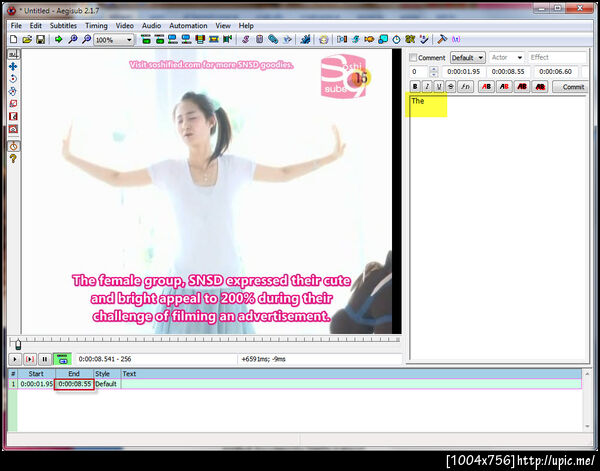Image resolution: width=600 pixels, height=471 pixels.
Task: Open the Subtitles menu
Action: click(x=64, y=26)
